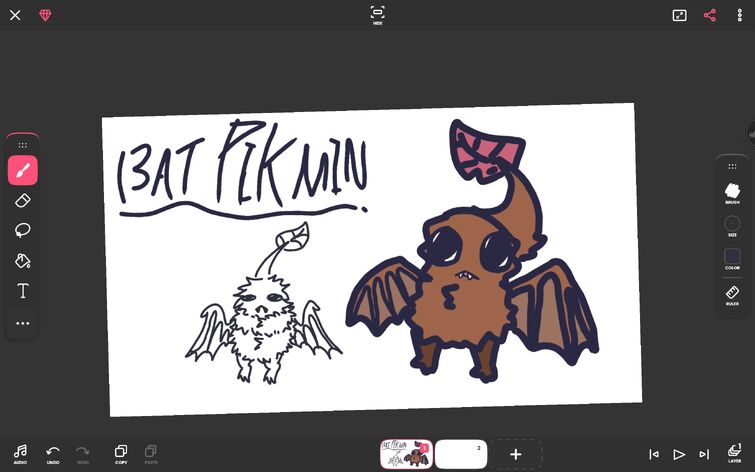755x472 pixels.
Task: Paste the copied frame
Action: (x=151, y=454)
